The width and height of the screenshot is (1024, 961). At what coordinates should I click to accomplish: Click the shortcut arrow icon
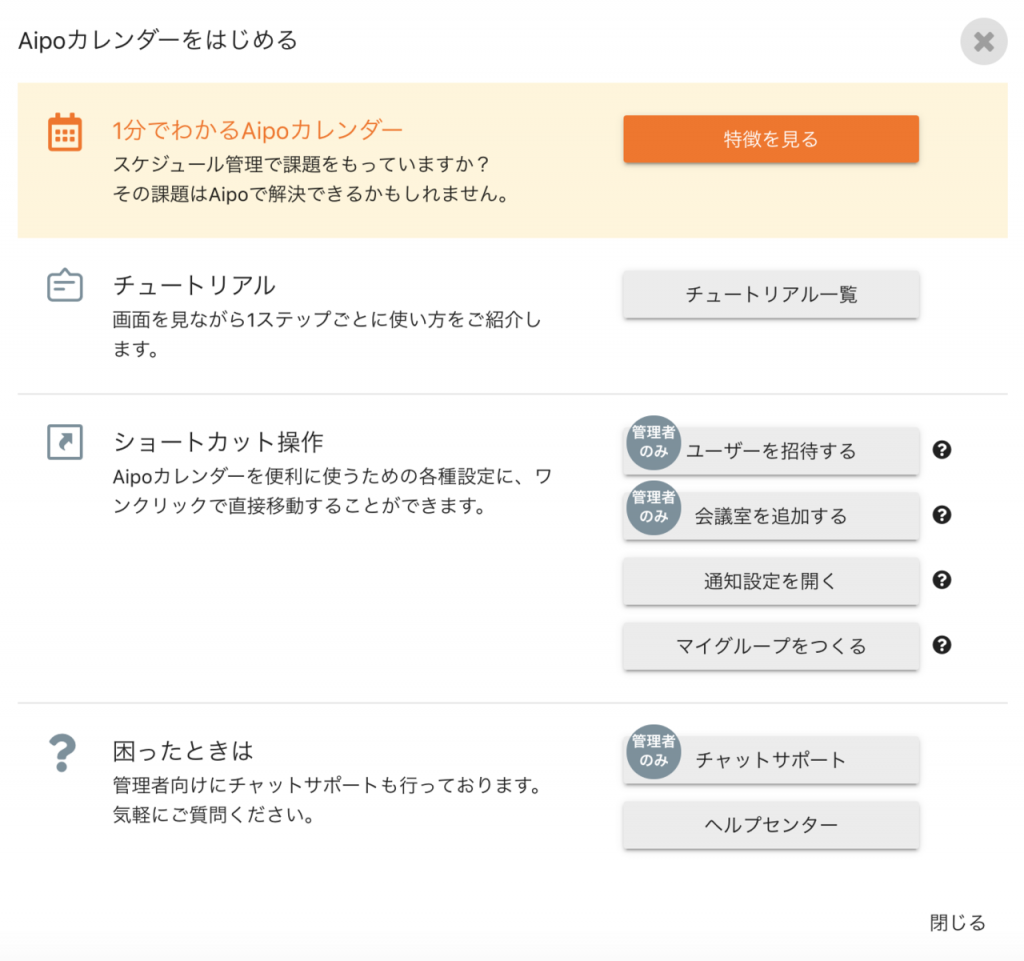coord(65,442)
